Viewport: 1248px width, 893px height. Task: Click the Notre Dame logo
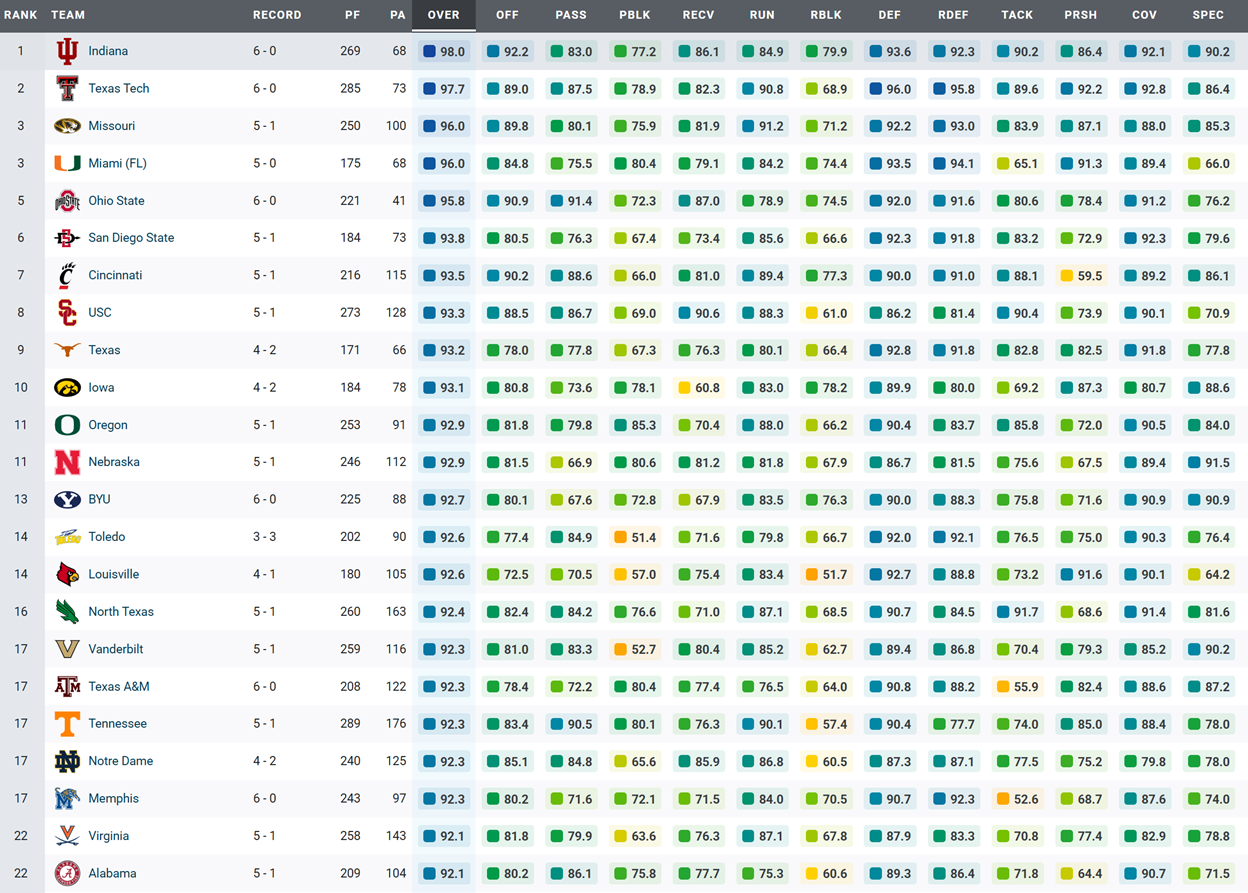(67, 762)
